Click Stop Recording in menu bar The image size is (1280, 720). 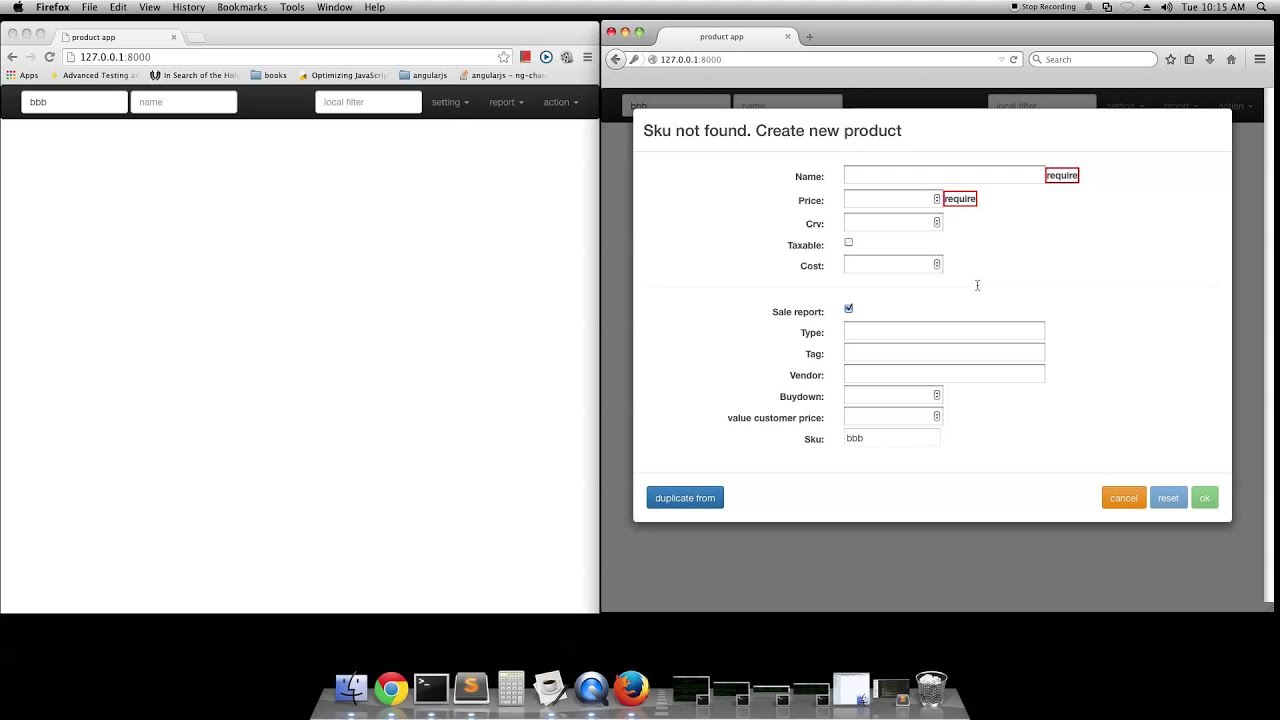pos(1043,7)
